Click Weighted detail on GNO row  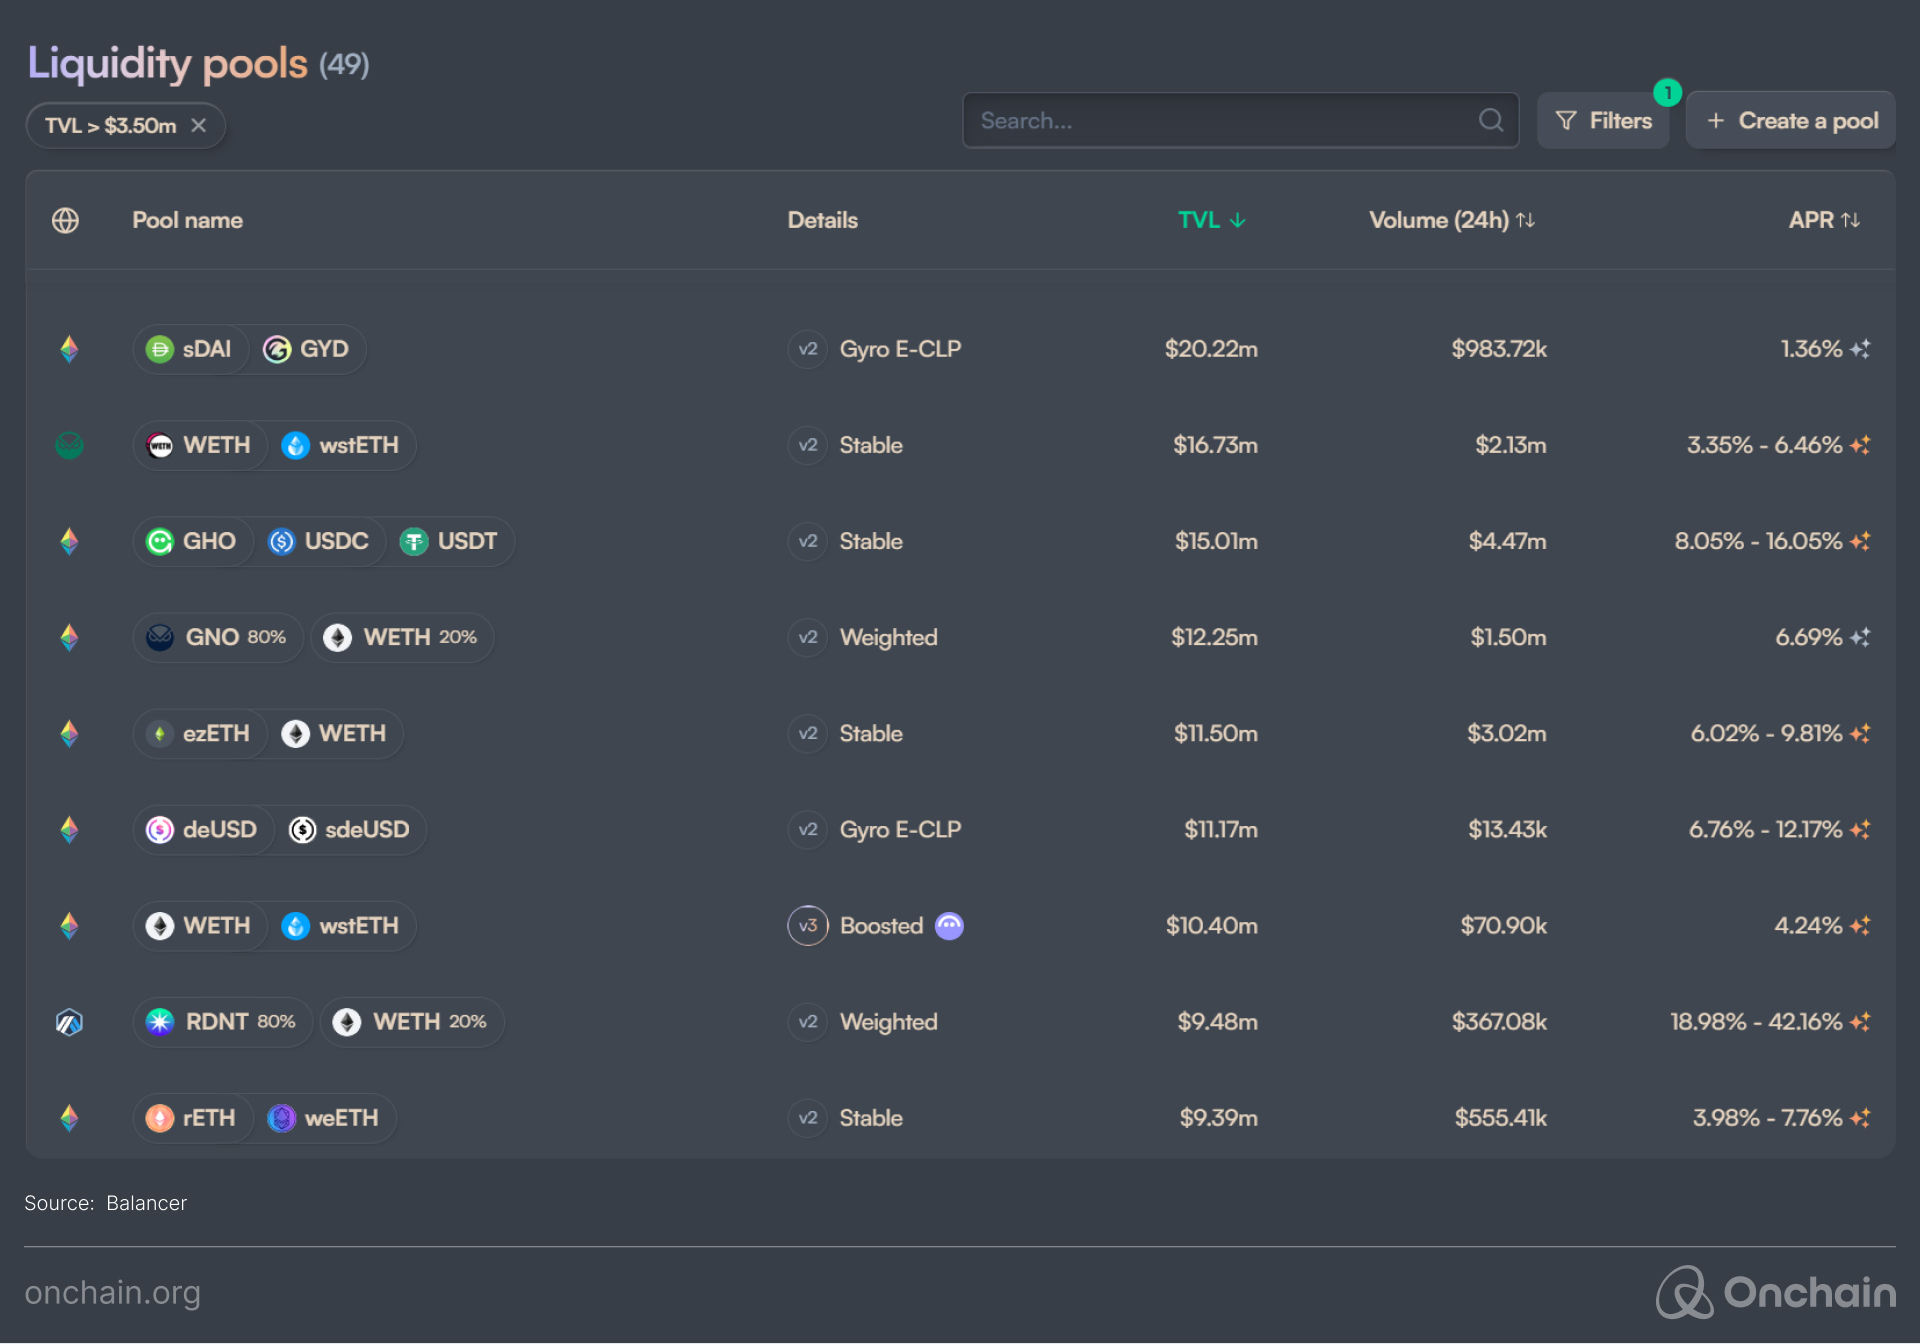889,637
